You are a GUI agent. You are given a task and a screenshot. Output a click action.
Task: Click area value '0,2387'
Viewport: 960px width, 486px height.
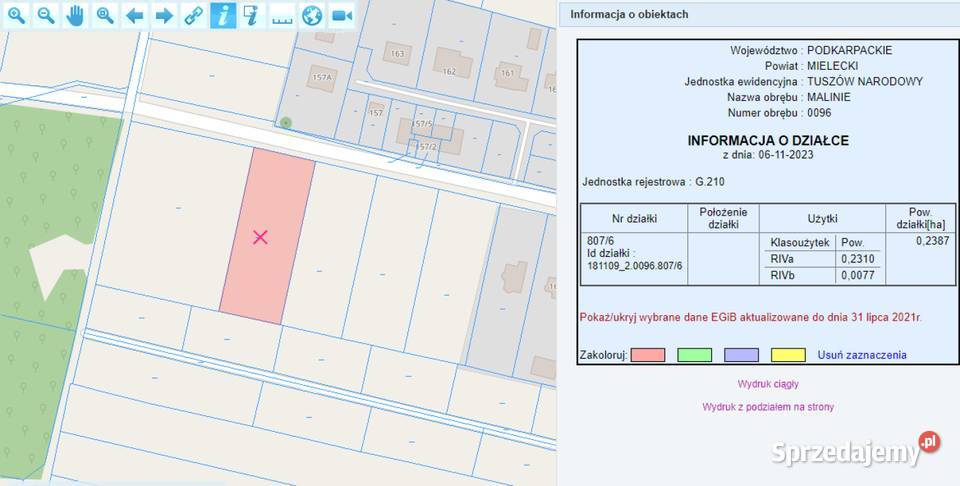[x=932, y=241]
